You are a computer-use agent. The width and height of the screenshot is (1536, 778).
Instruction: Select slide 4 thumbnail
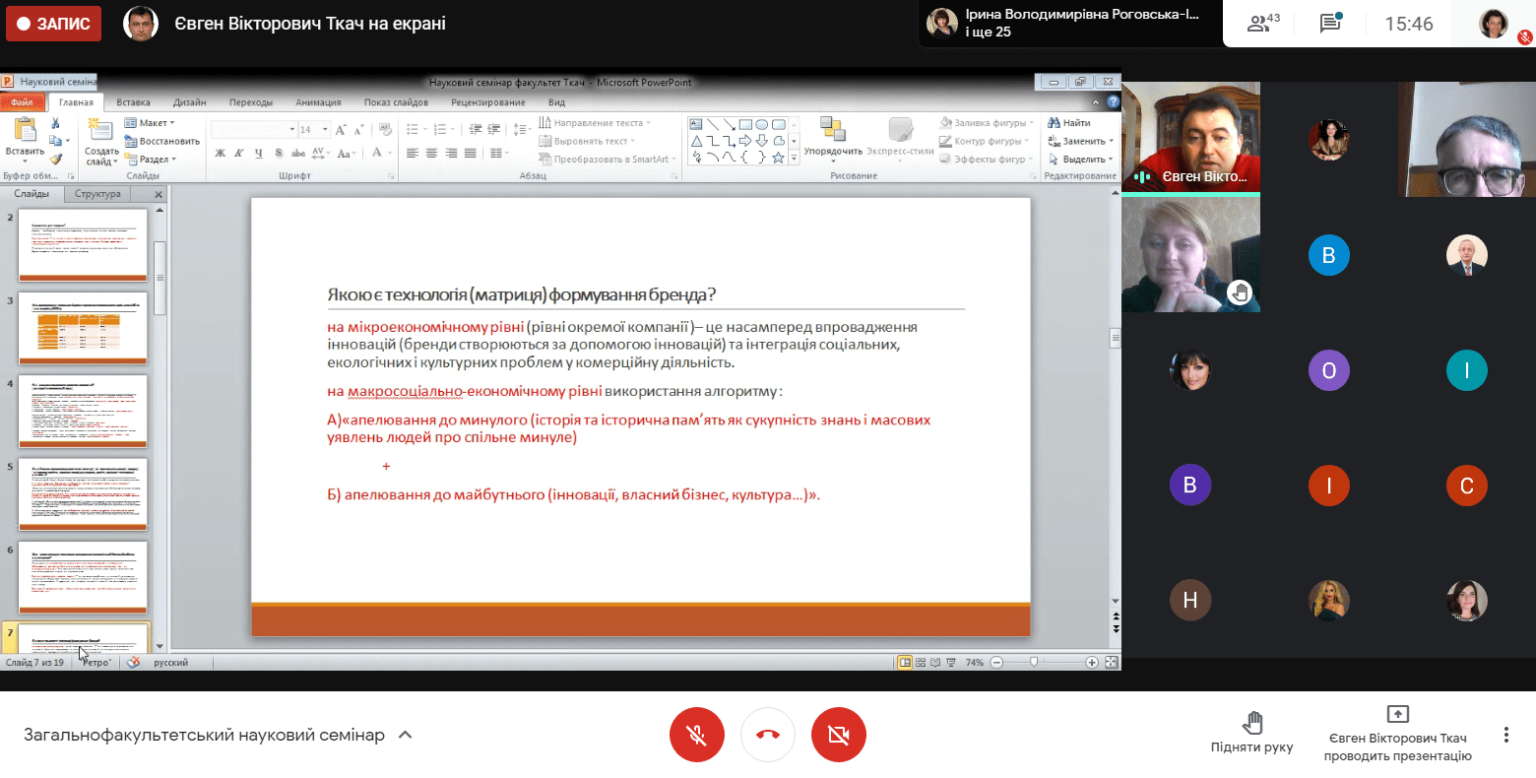click(83, 411)
